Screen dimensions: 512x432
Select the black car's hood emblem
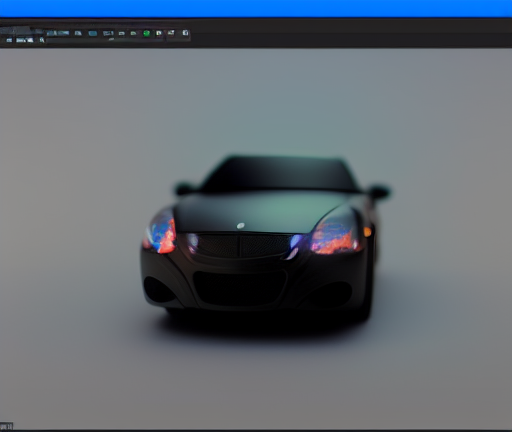(x=240, y=226)
